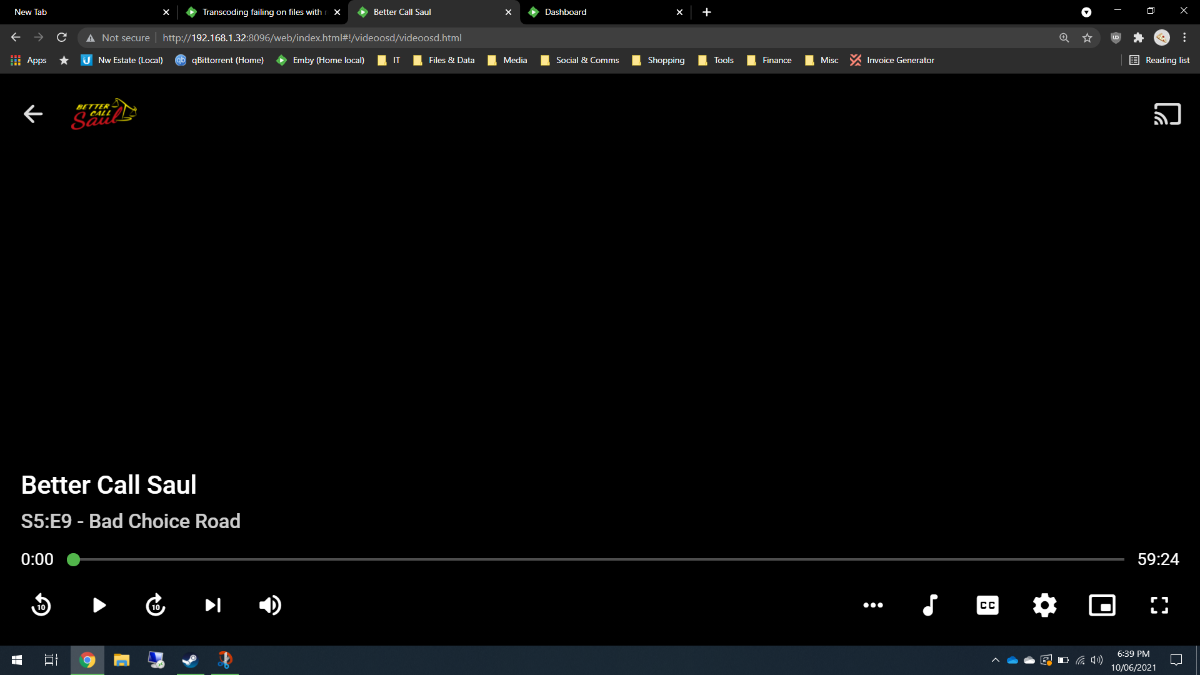
Task: Open the taskbar volume control
Action: (1097, 660)
